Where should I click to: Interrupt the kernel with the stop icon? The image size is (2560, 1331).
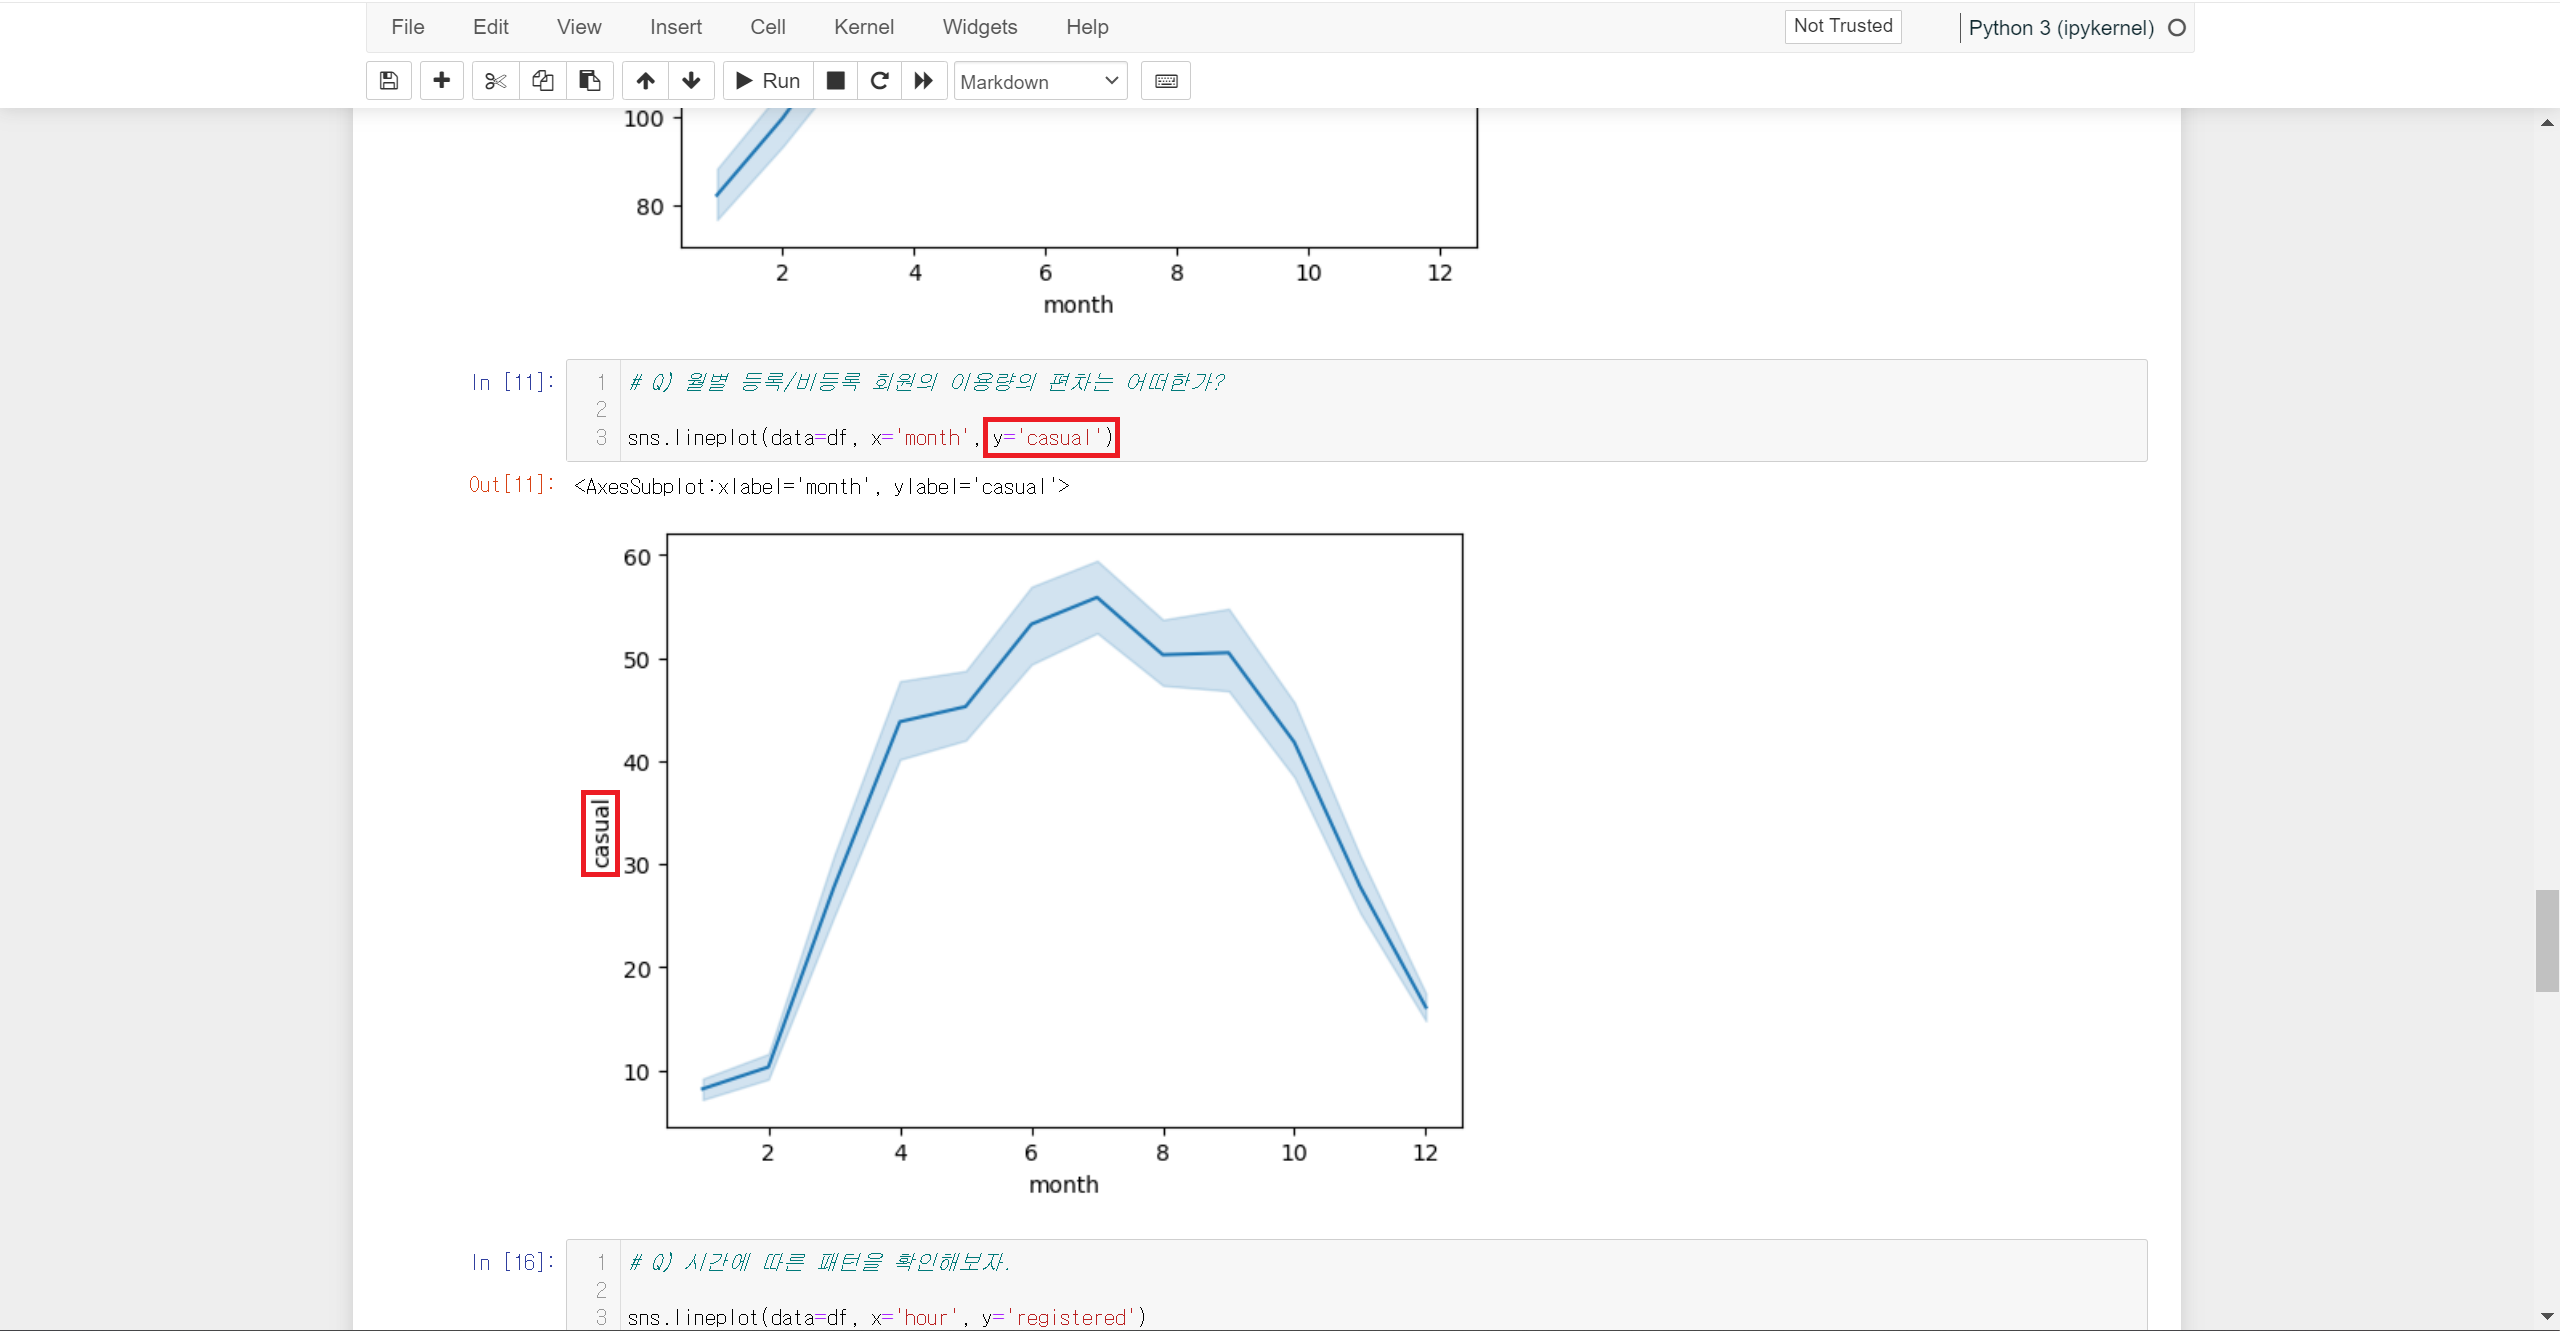click(x=836, y=81)
